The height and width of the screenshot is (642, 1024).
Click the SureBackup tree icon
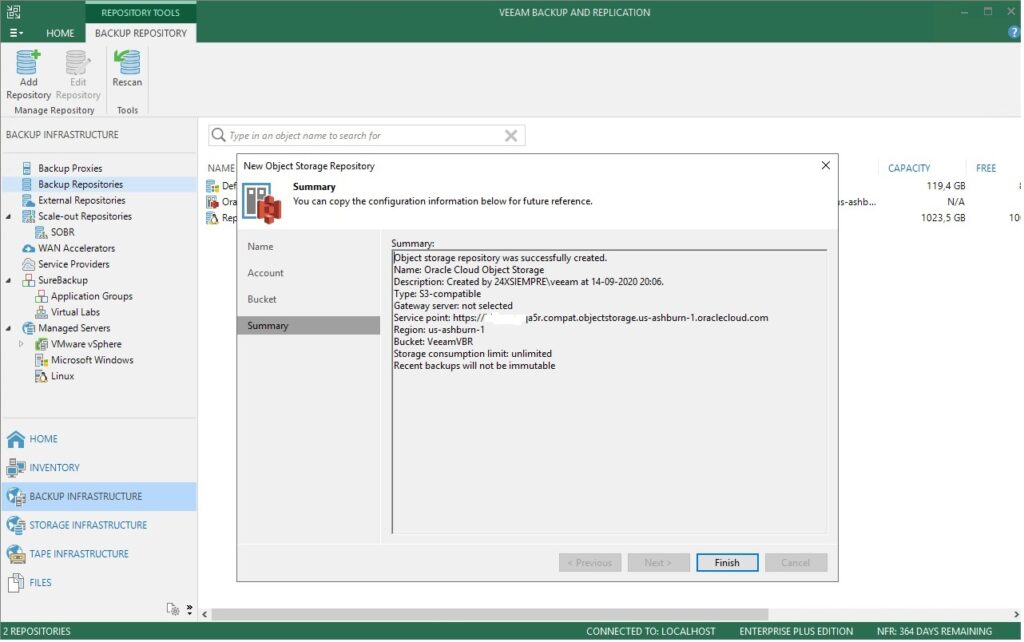click(28, 280)
